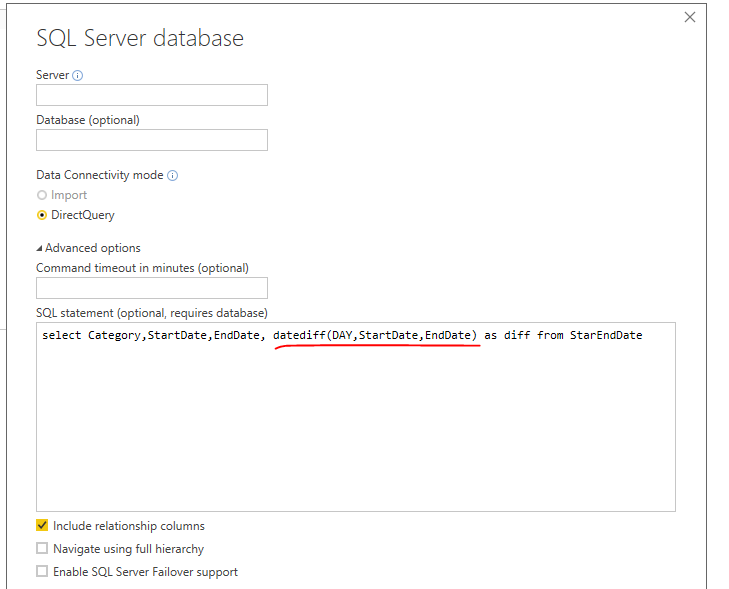
Task: Click inside the SQL statement text area
Action: pyautogui.click(x=356, y=417)
